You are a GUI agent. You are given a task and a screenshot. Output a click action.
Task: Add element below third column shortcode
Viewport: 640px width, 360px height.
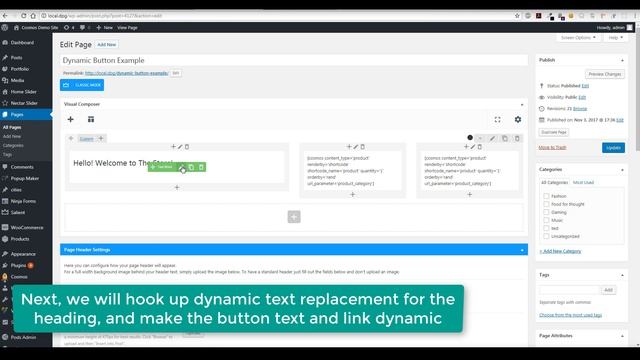[469, 195]
